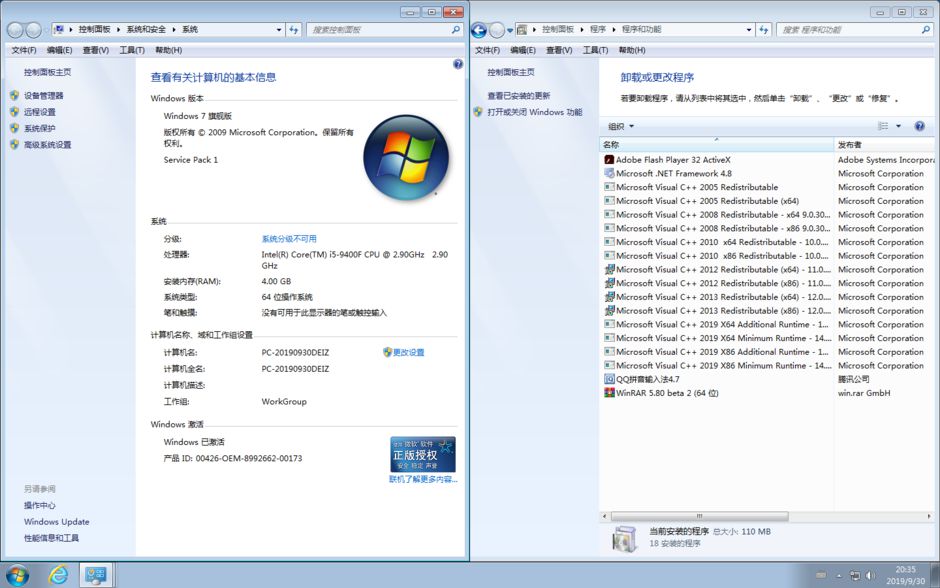
Task: Click refresh button in System window address bar
Action: click(294, 29)
